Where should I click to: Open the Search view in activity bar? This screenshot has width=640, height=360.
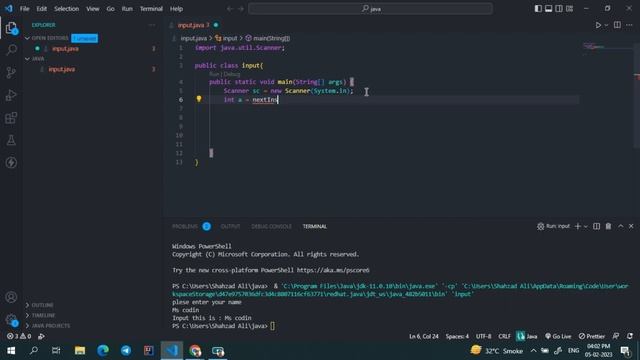pos(11,50)
